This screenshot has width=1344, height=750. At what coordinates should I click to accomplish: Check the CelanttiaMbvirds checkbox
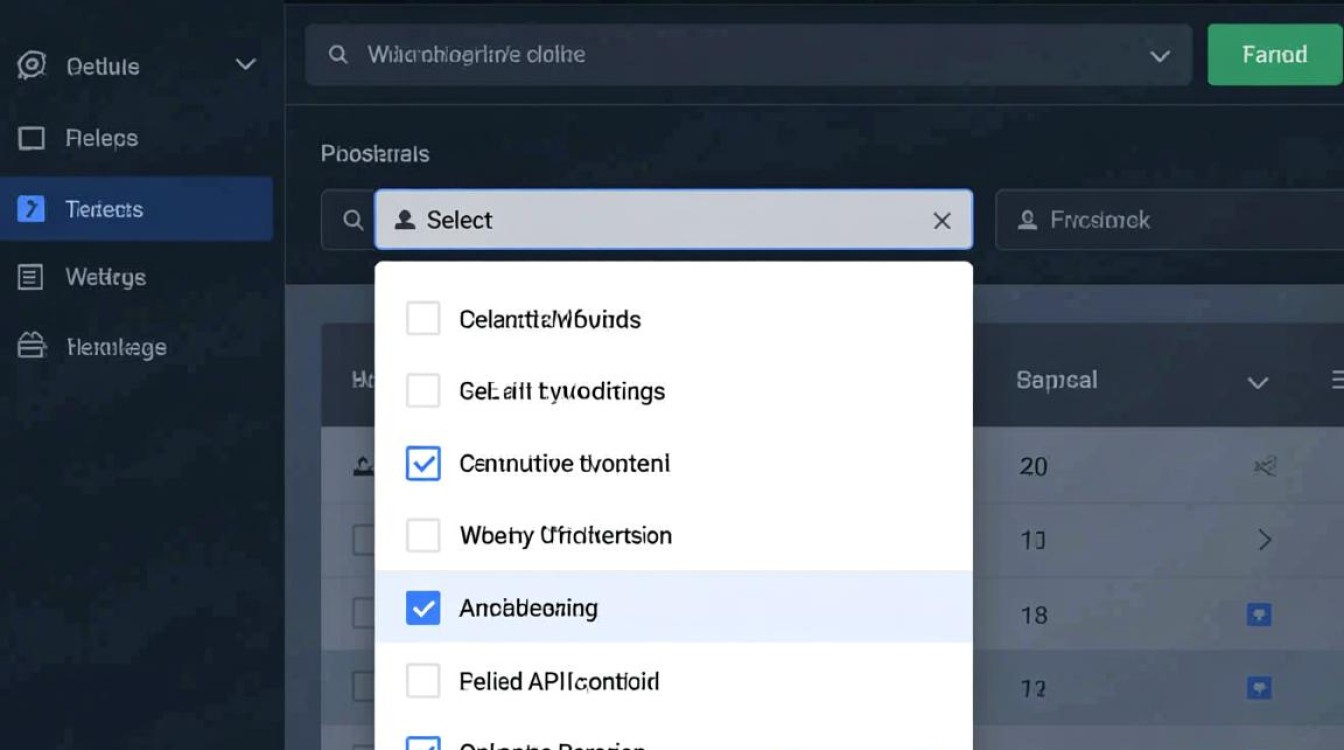click(x=423, y=319)
